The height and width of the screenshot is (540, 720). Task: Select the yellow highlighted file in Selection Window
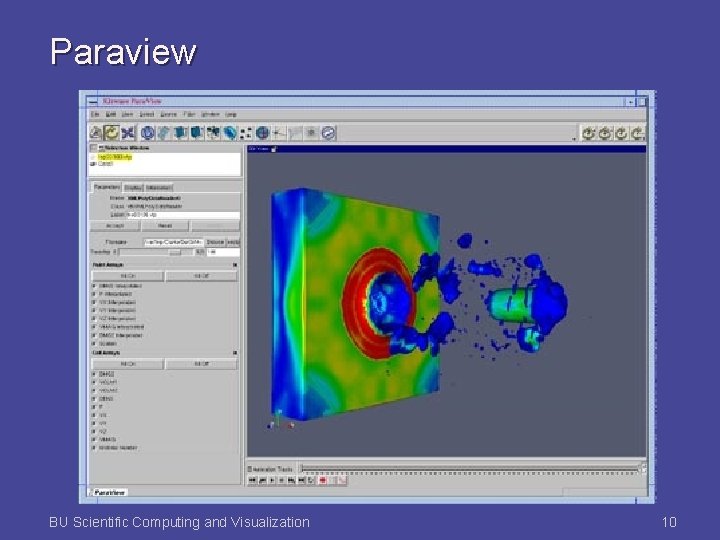(115, 157)
